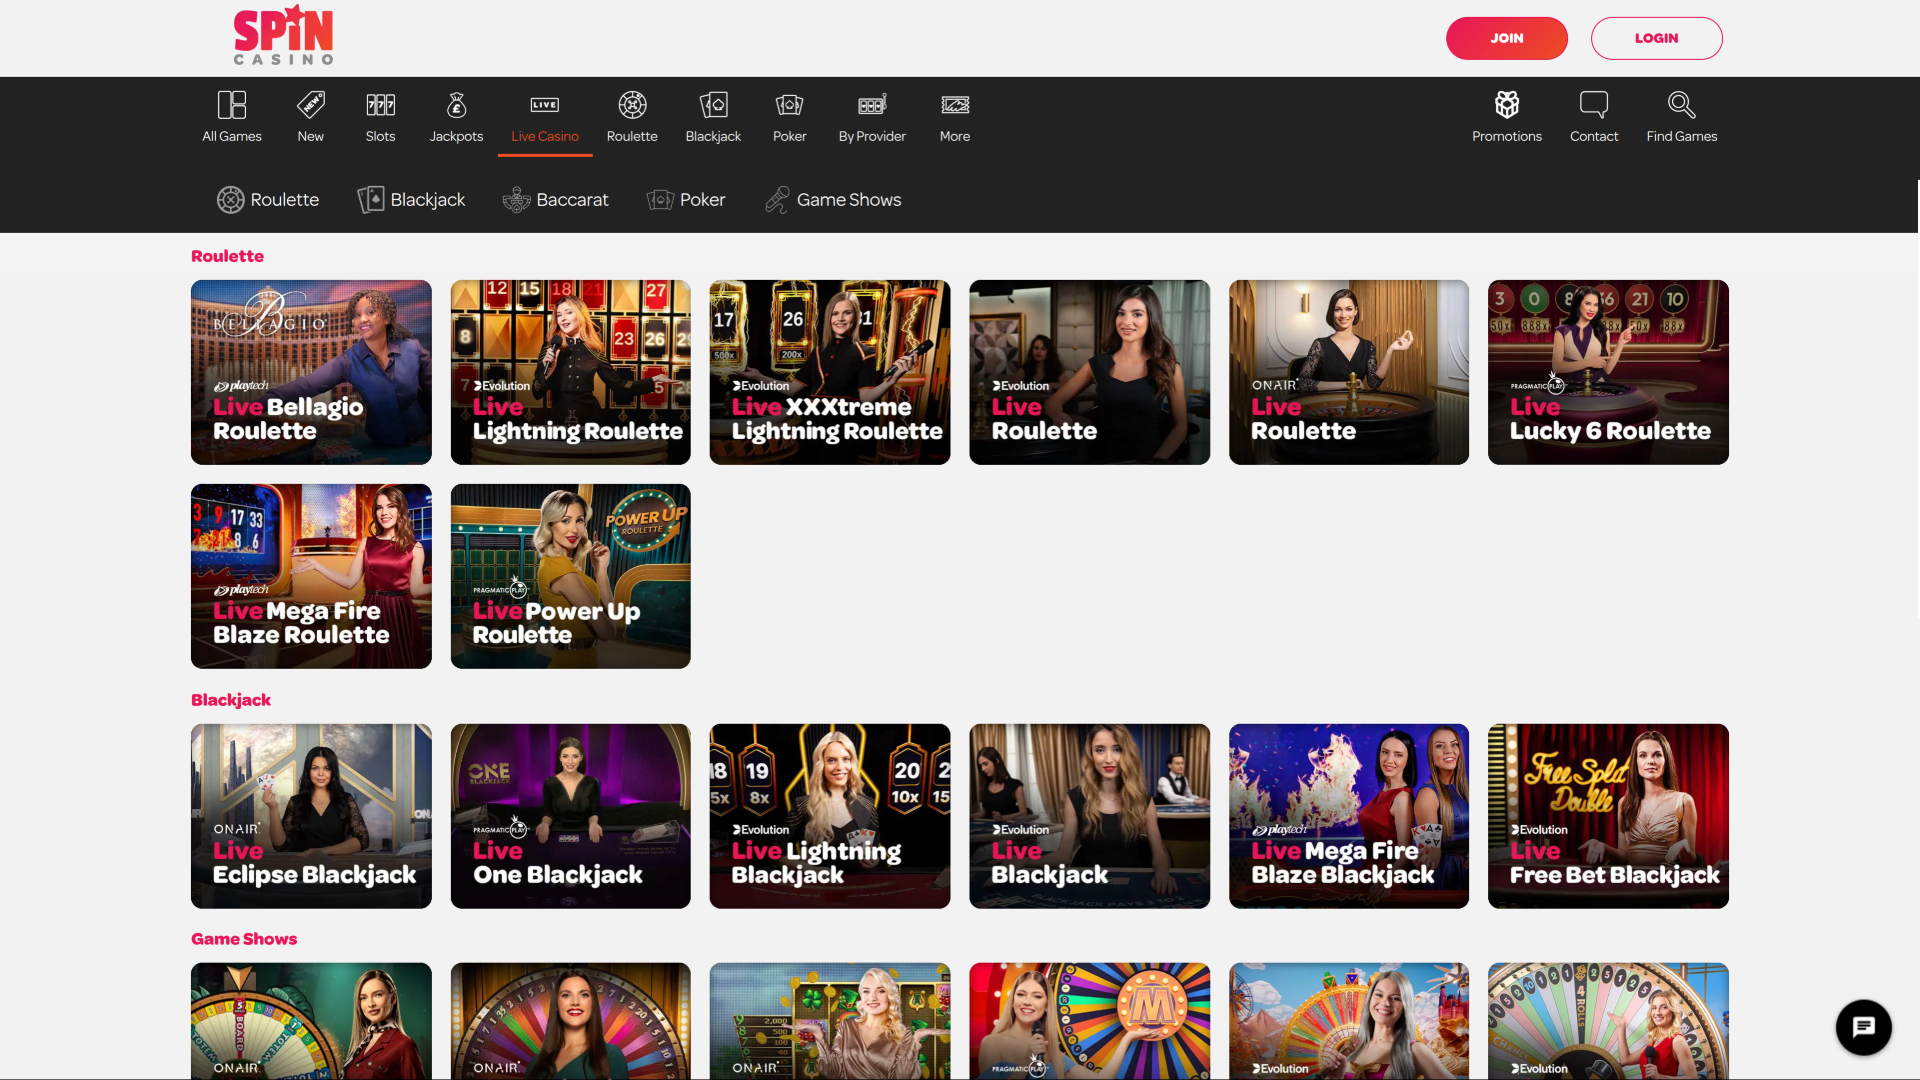Open the Live Lightning Roulette game tile
Screen dimensions: 1920x1080
click(x=570, y=372)
